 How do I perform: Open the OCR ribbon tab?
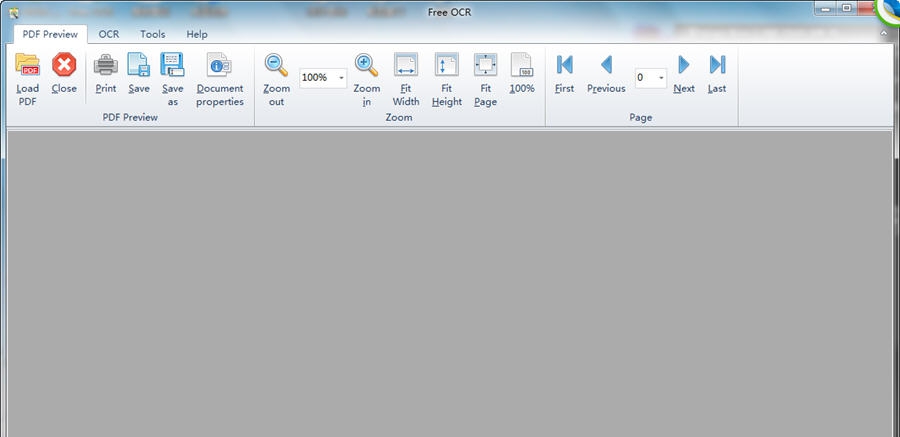pyautogui.click(x=108, y=34)
